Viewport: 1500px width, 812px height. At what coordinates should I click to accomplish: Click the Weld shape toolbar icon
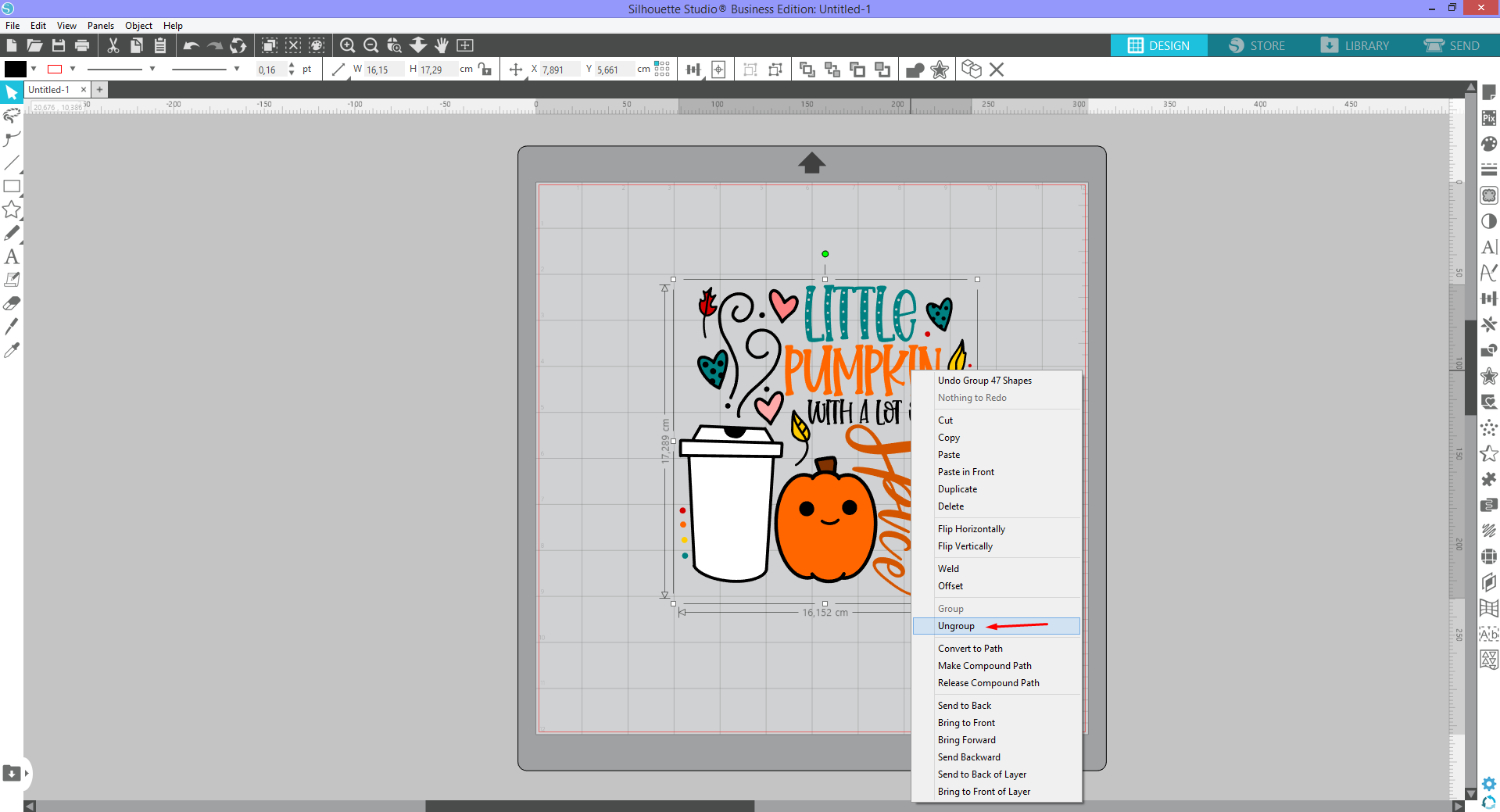[x=914, y=69]
